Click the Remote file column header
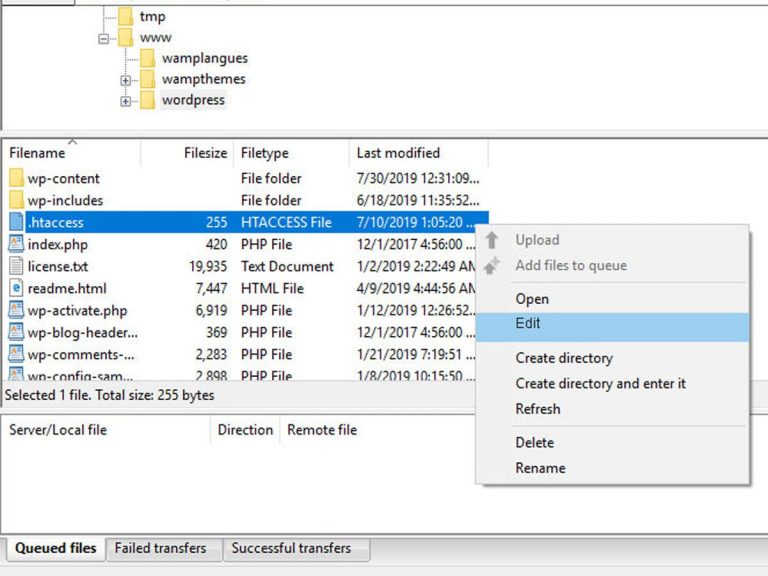 coord(322,430)
